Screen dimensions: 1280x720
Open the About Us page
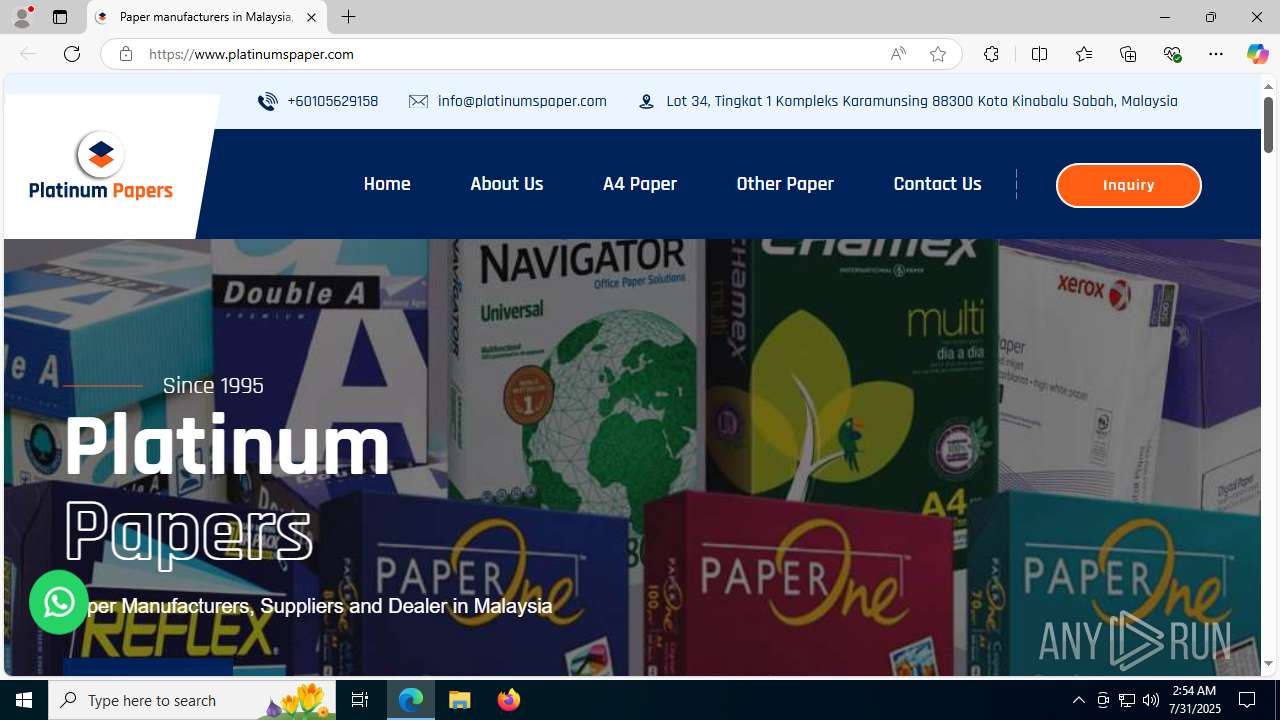(x=507, y=184)
